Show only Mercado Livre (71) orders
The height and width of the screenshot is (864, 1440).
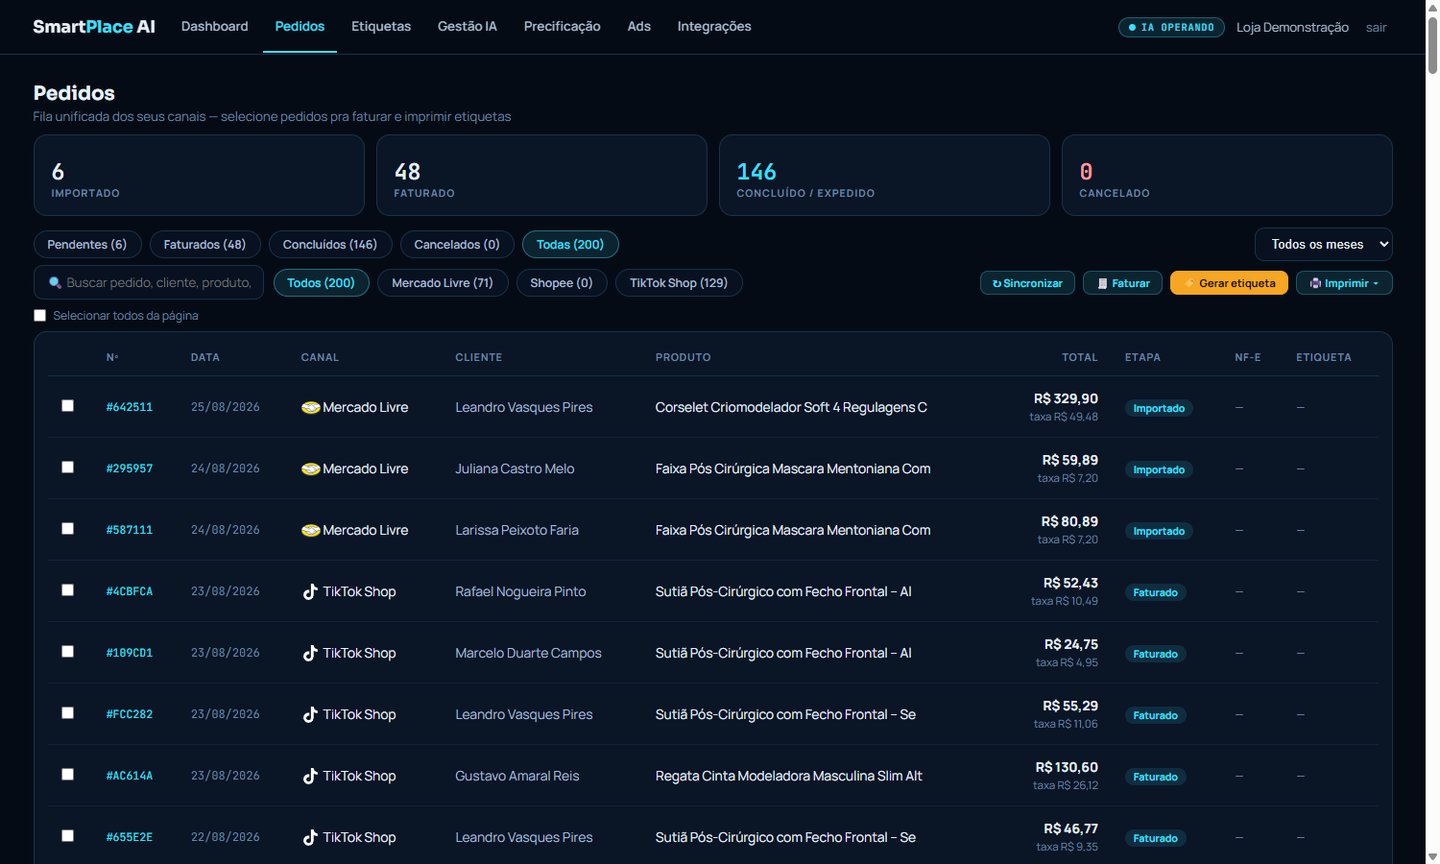pyautogui.click(x=442, y=283)
